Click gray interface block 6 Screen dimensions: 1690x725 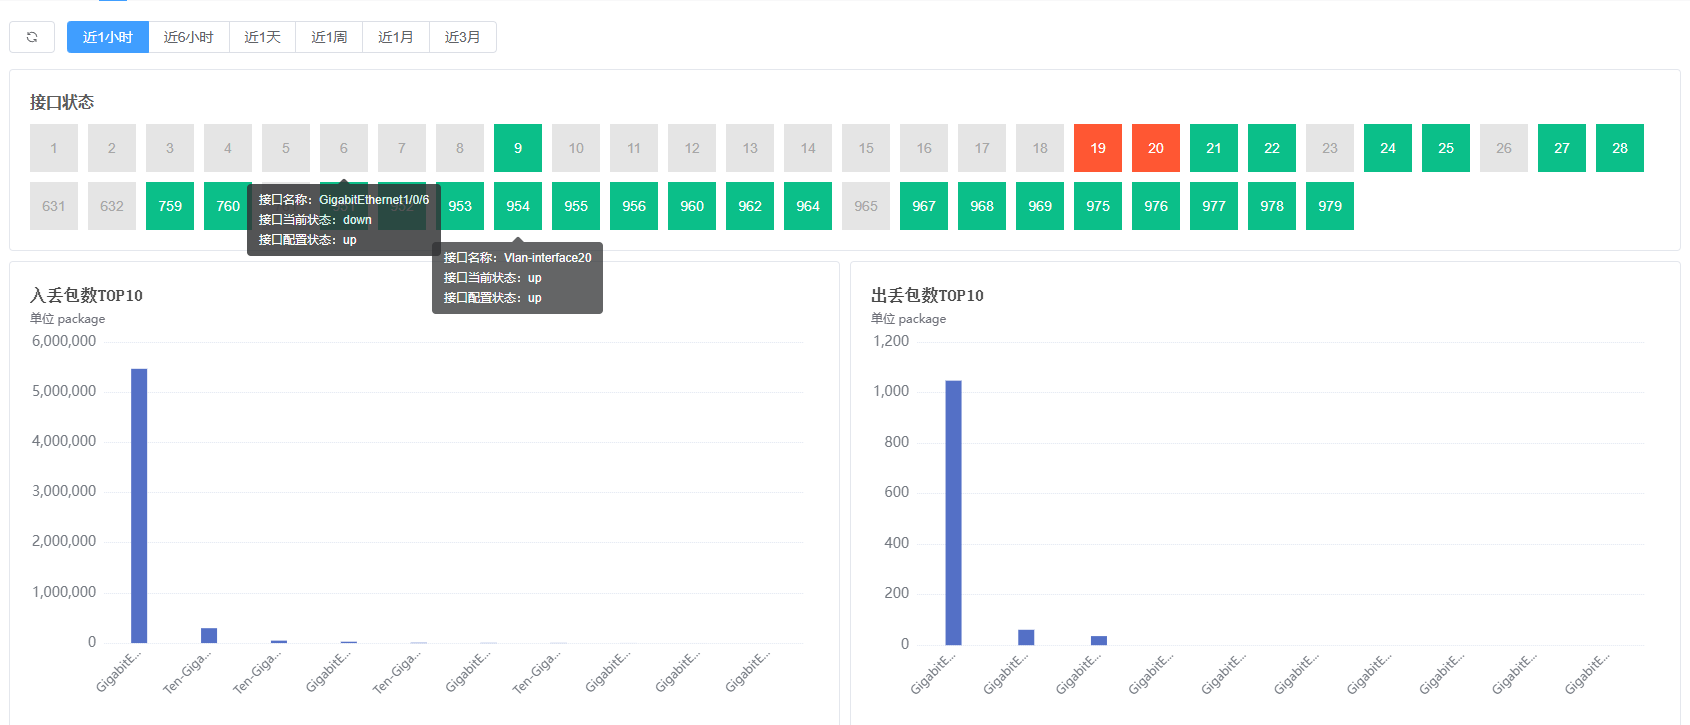click(x=344, y=148)
